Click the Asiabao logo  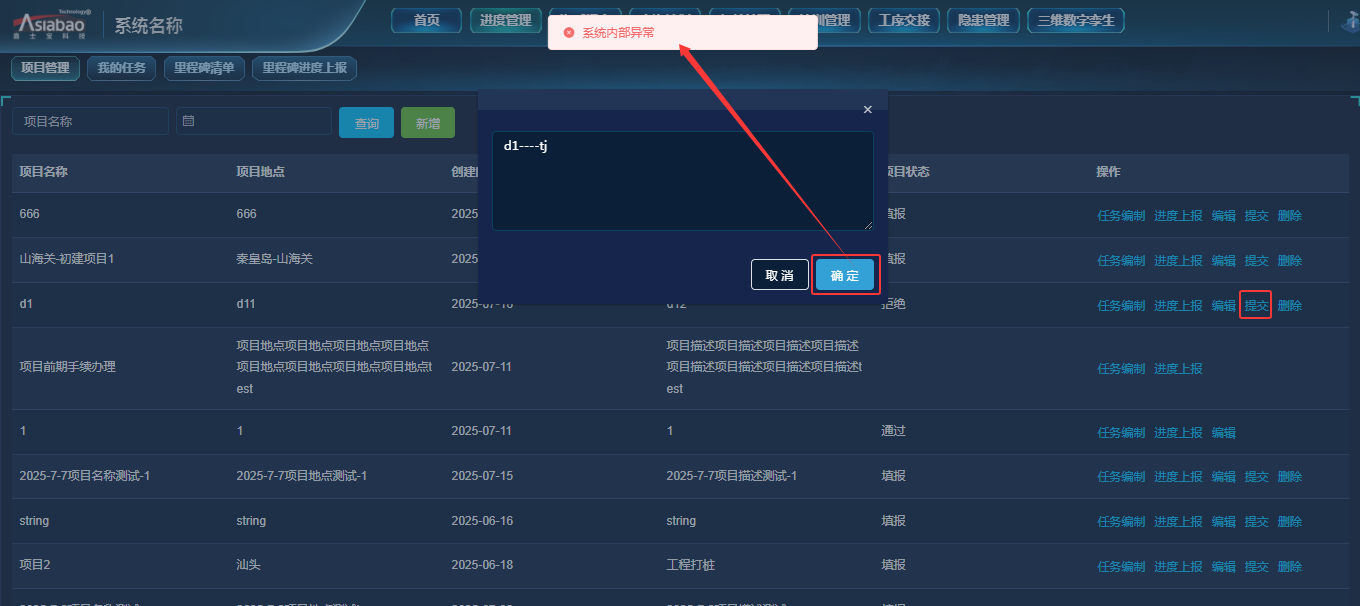(49, 23)
